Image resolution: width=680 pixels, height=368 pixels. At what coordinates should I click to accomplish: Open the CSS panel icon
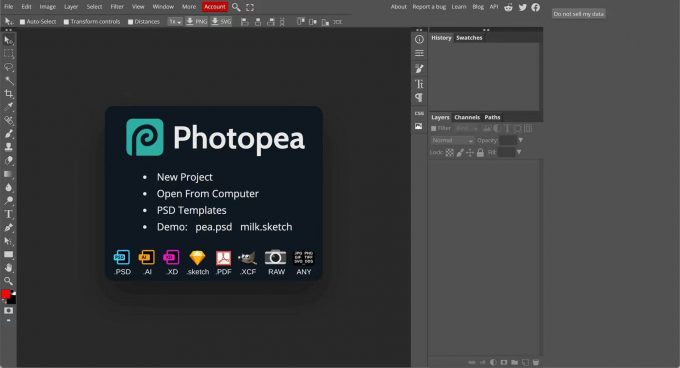click(x=419, y=114)
